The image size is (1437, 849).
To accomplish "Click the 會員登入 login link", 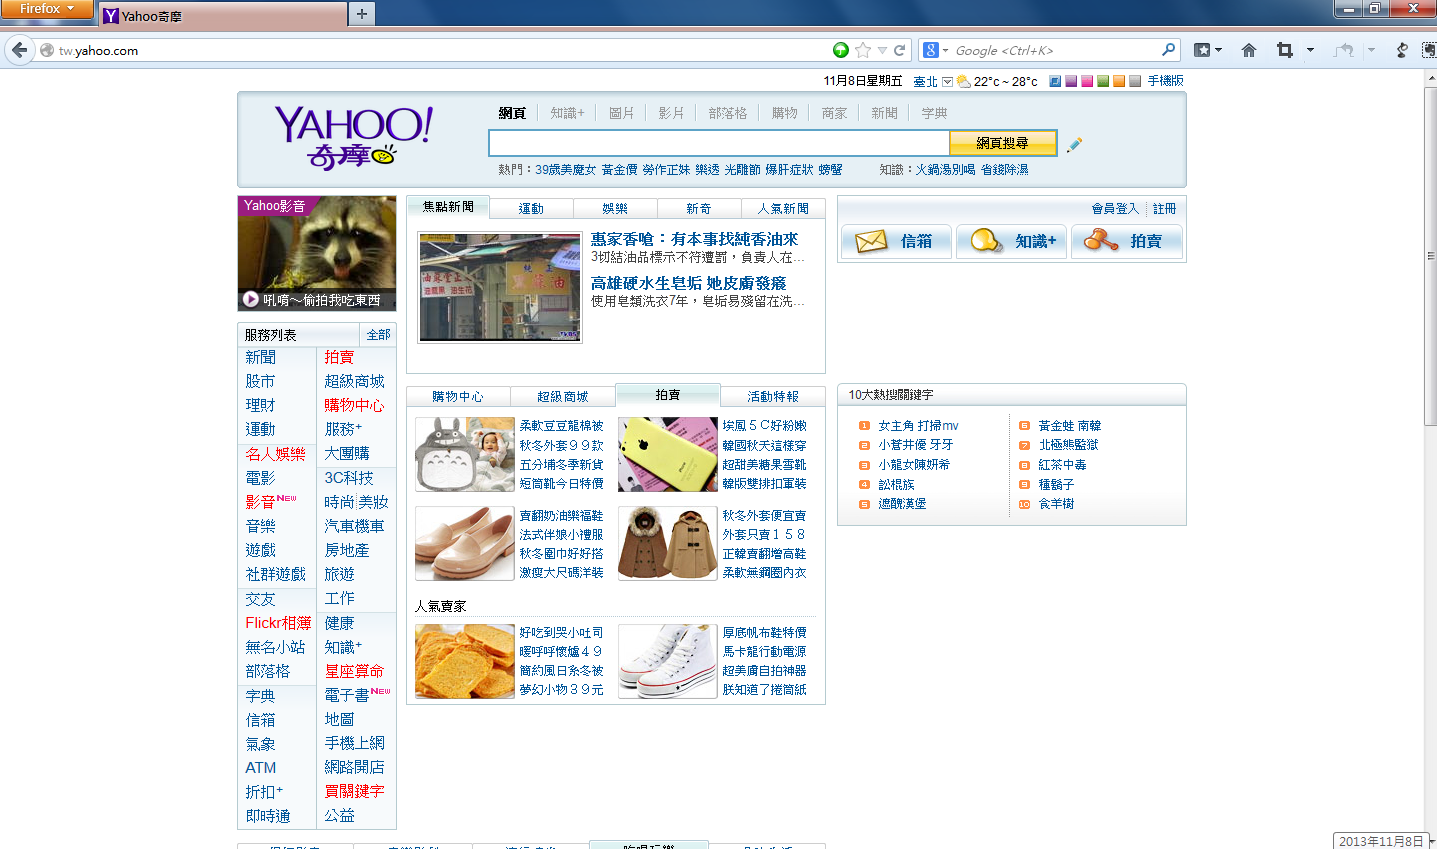I will (x=1115, y=208).
